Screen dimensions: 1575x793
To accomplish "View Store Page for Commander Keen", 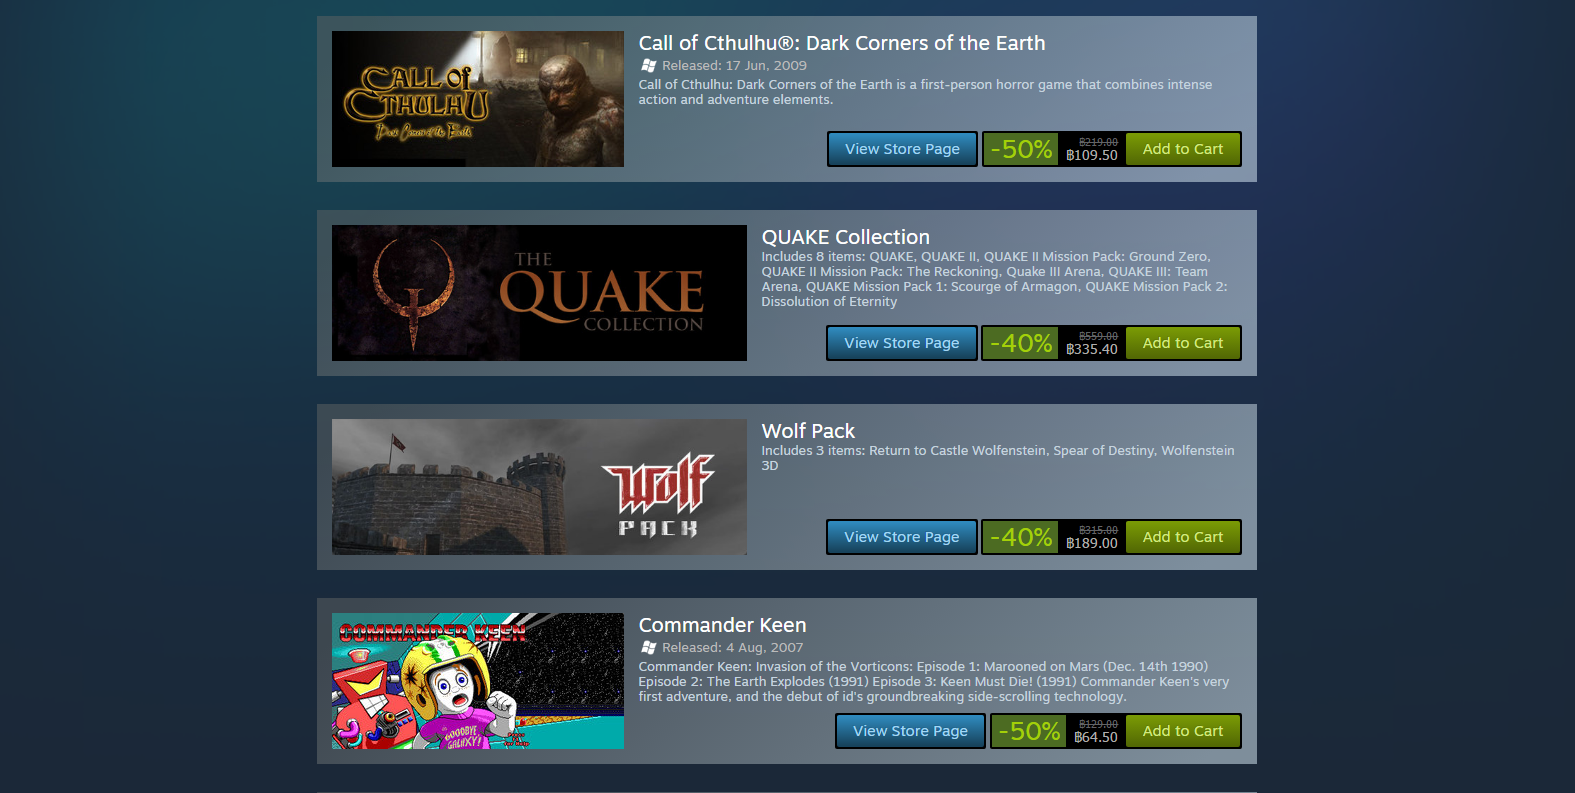I will 910,731.
